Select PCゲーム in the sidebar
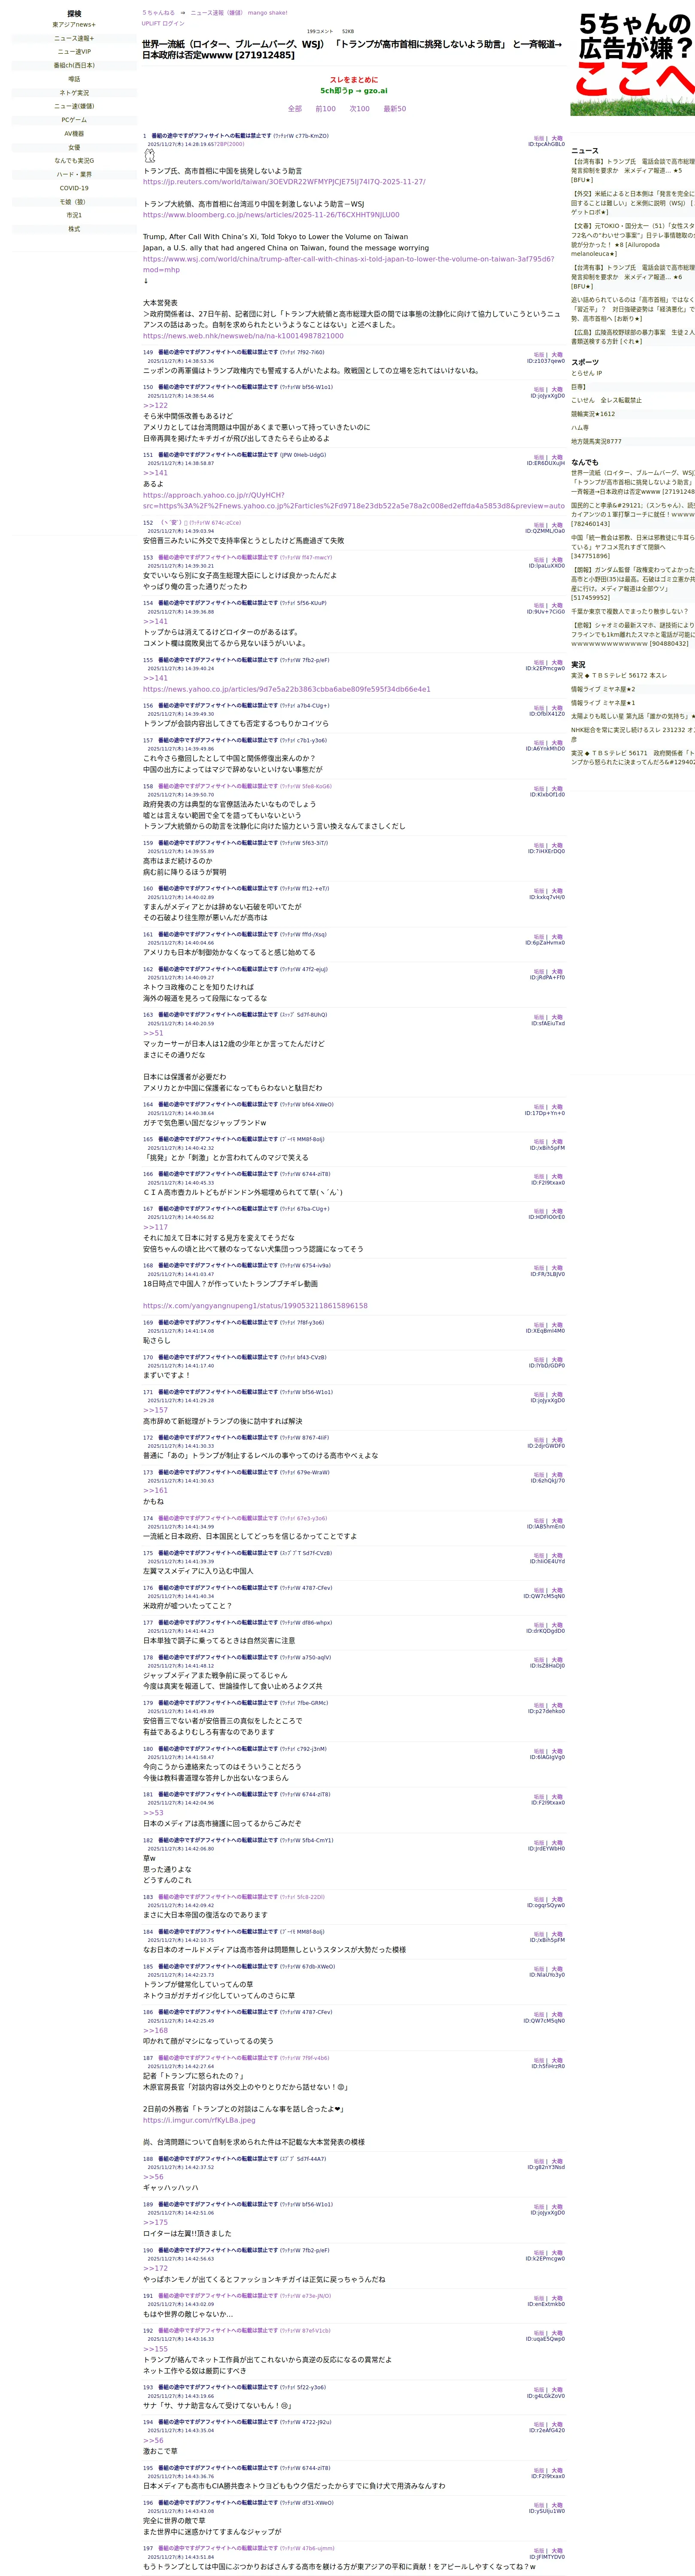 [74, 120]
